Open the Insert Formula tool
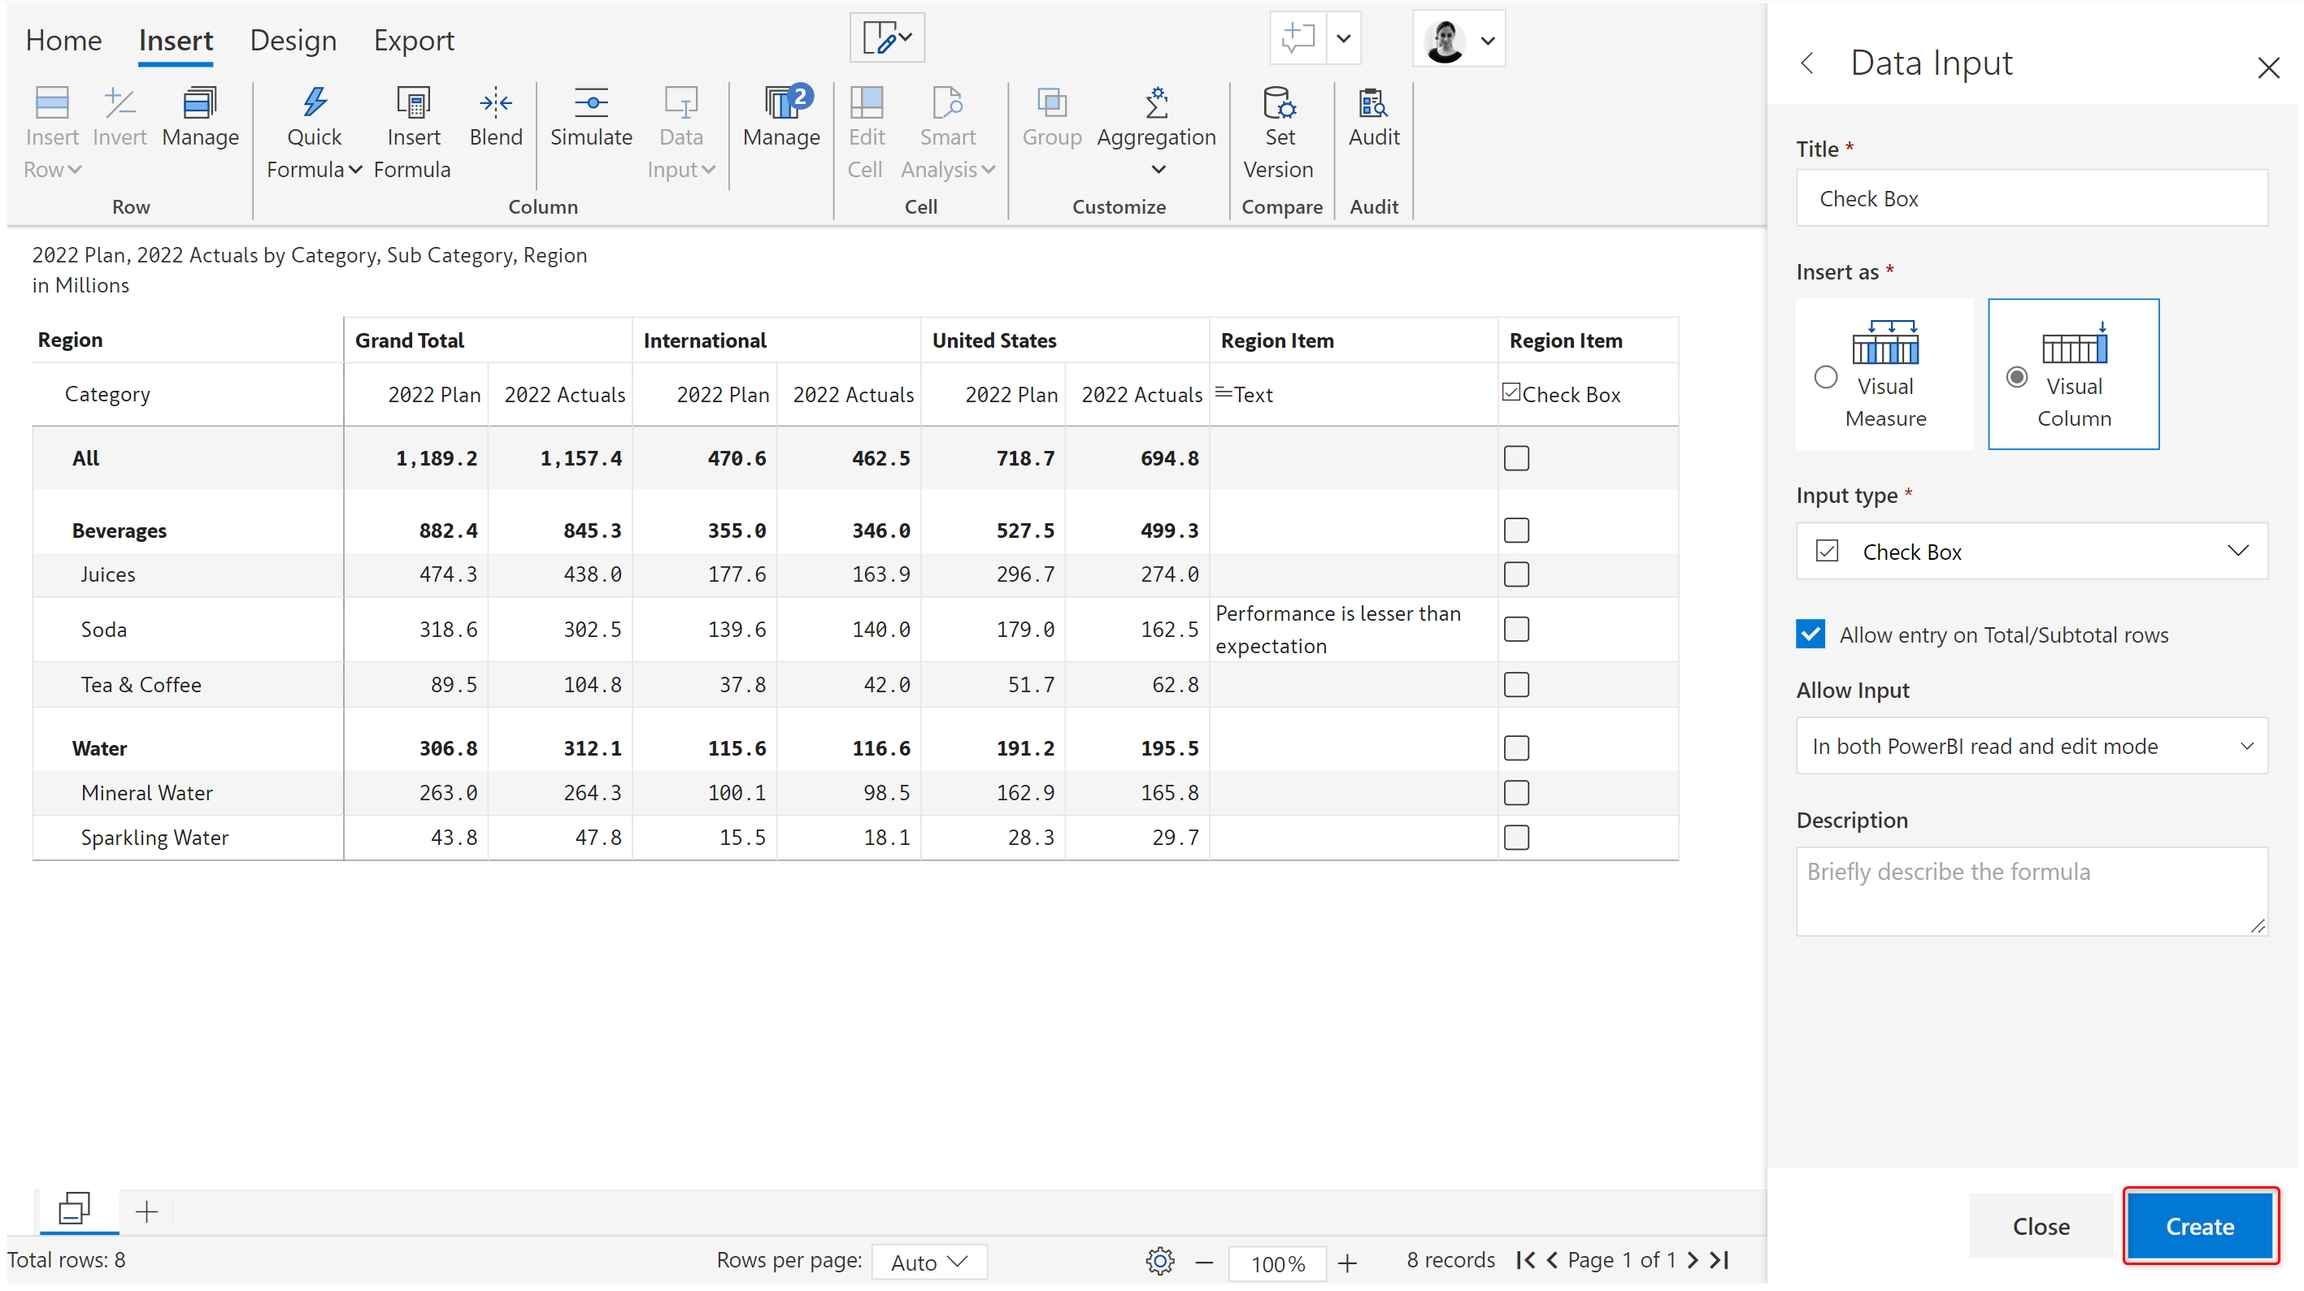 (412, 102)
